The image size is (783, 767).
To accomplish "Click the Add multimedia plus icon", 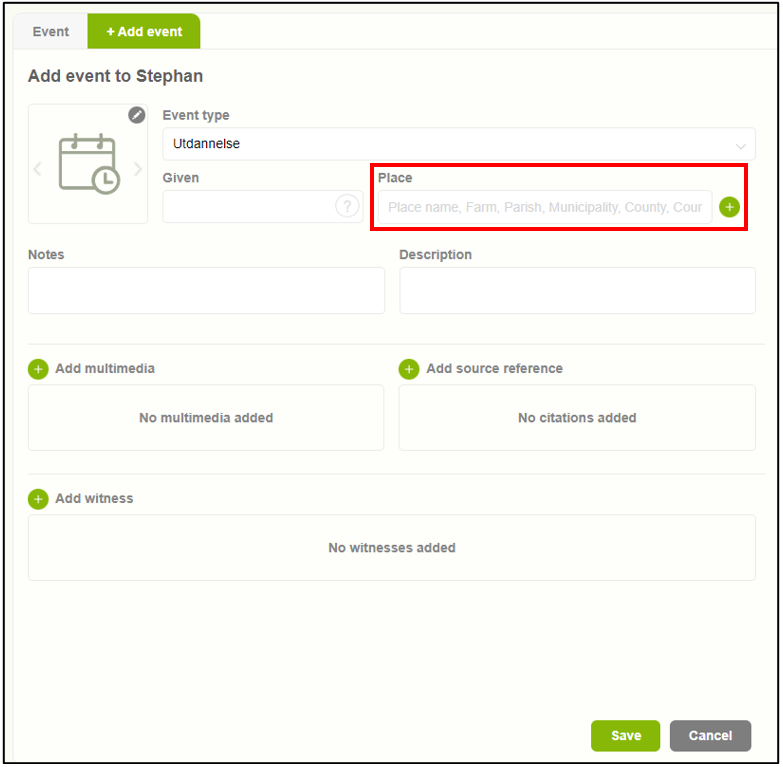I will [x=38, y=369].
